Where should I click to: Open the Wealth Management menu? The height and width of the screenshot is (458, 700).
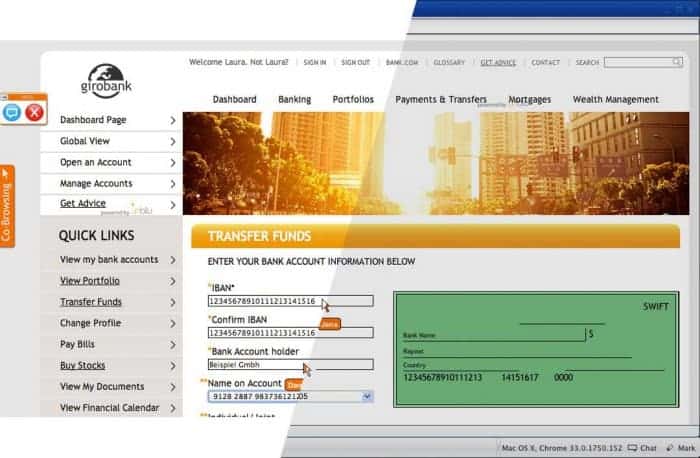[616, 100]
